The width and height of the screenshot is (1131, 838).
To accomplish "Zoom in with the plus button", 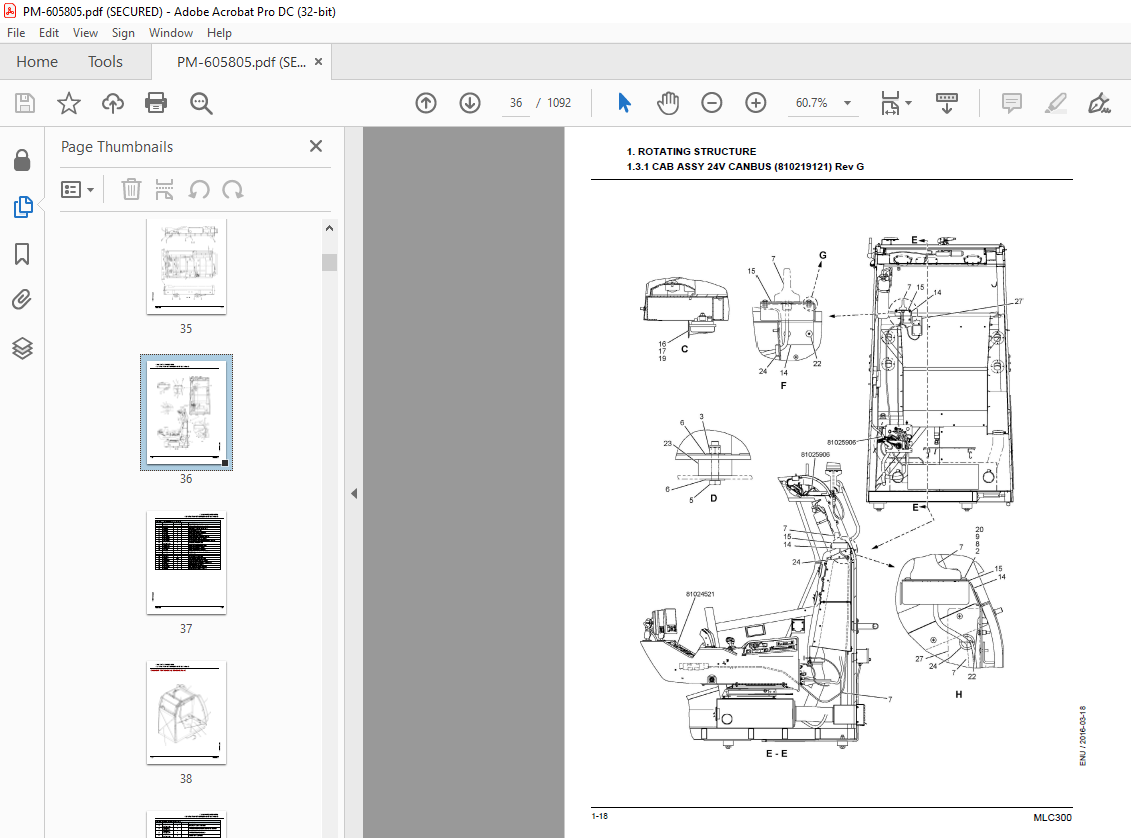I will (x=756, y=103).
